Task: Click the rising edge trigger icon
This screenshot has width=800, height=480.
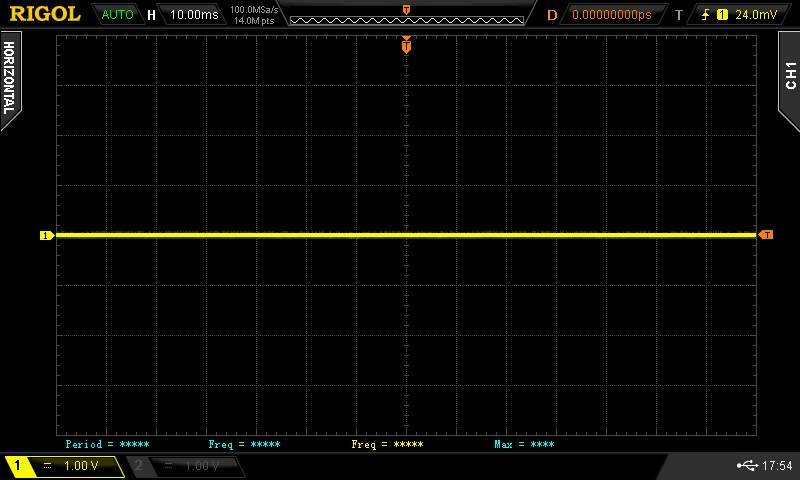Action: point(707,15)
